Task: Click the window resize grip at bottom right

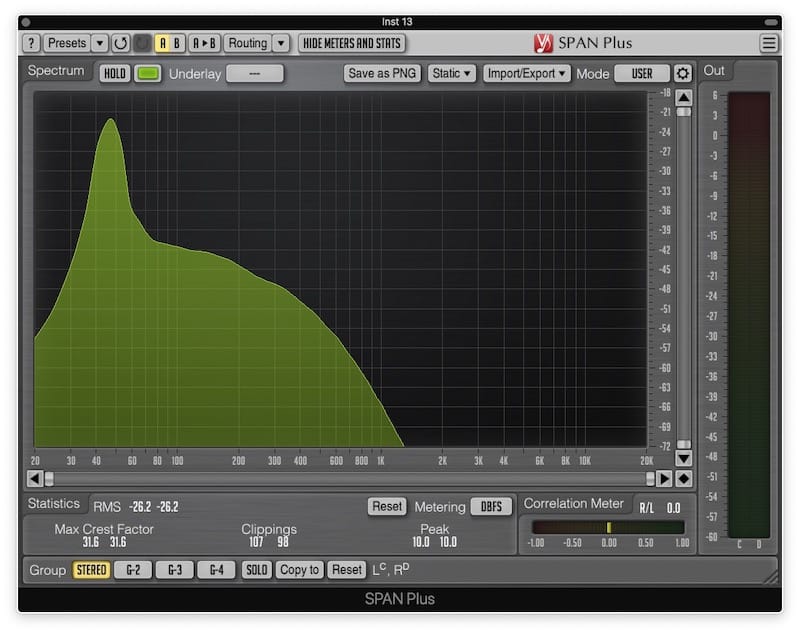Action: click(x=771, y=577)
